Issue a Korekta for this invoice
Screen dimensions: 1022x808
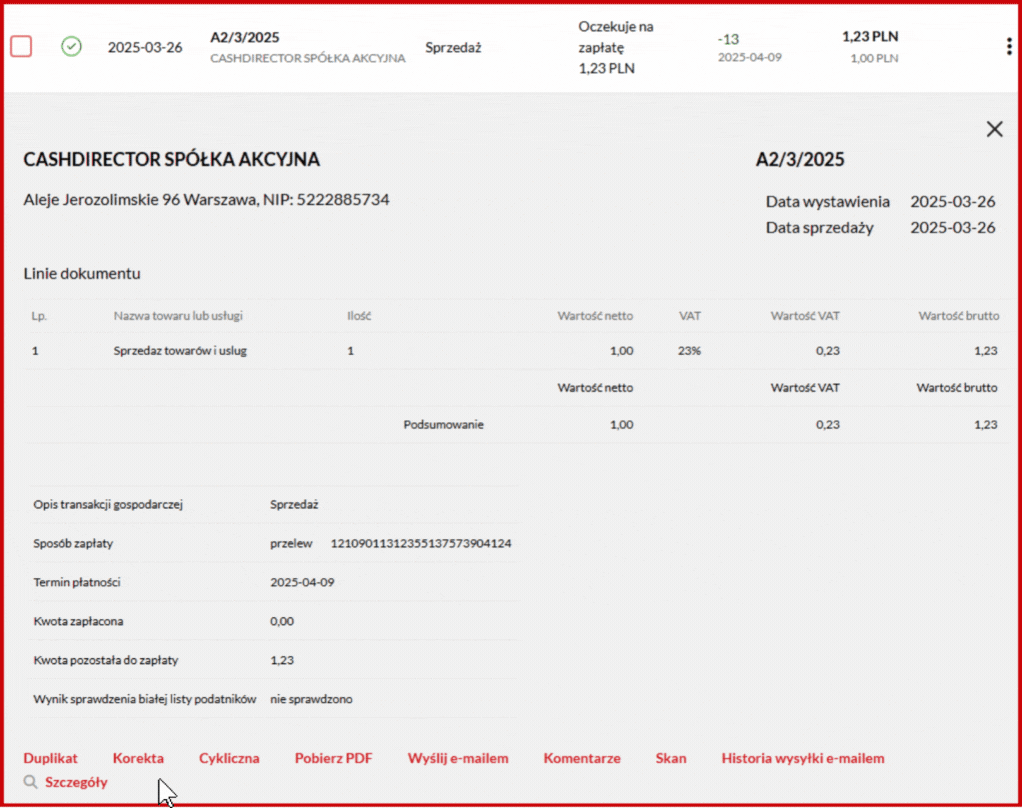click(x=138, y=758)
